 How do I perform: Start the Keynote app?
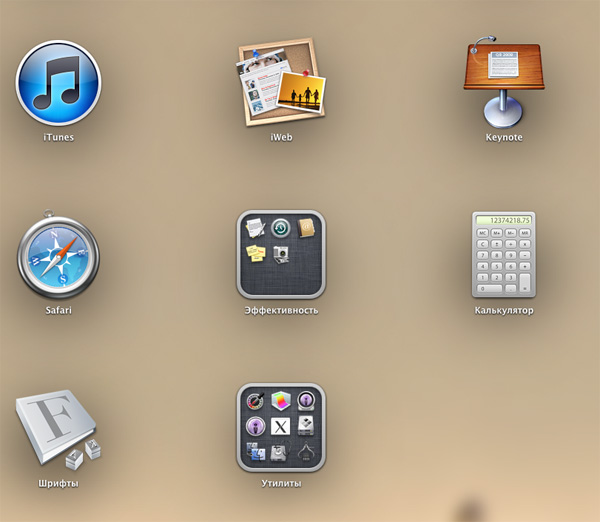(x=504, y=80)
